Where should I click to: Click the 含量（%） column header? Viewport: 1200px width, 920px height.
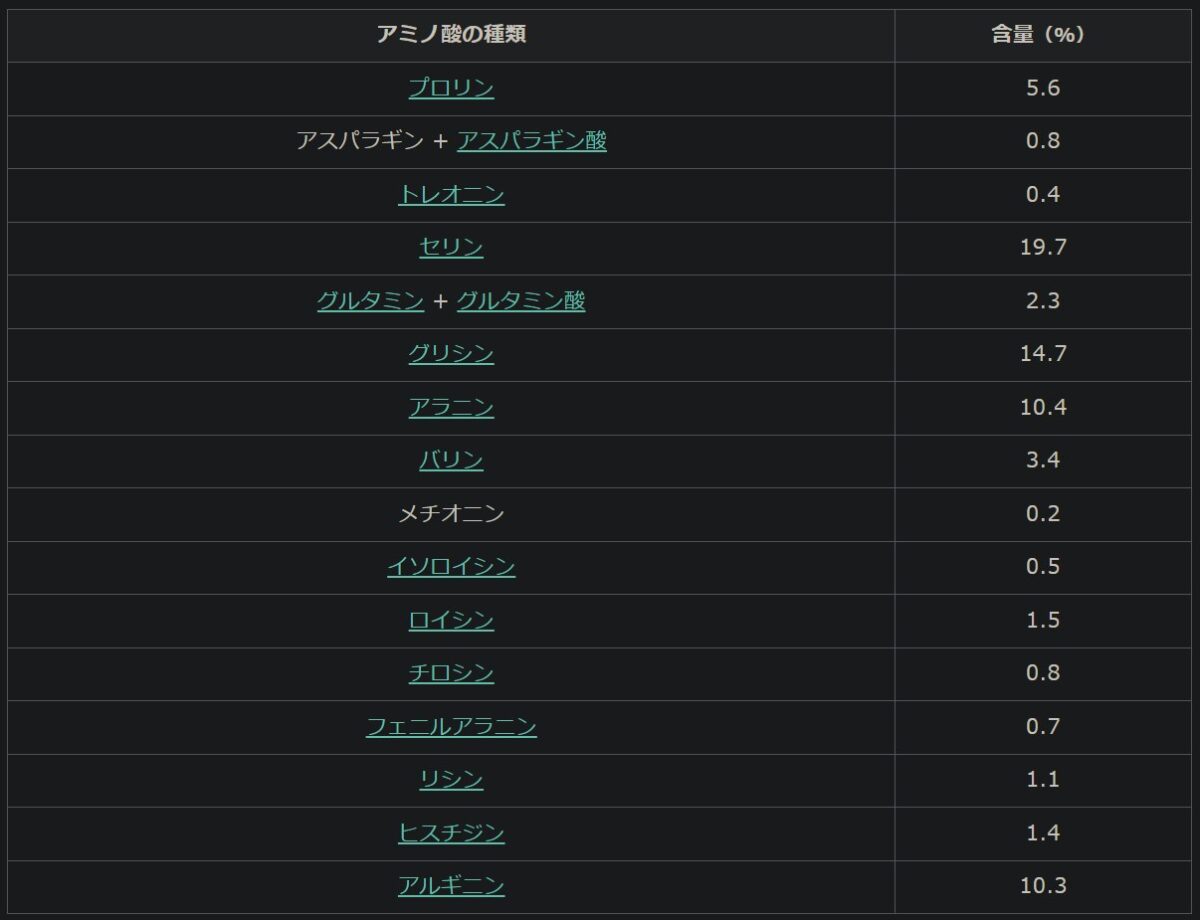click(1042, 35)
